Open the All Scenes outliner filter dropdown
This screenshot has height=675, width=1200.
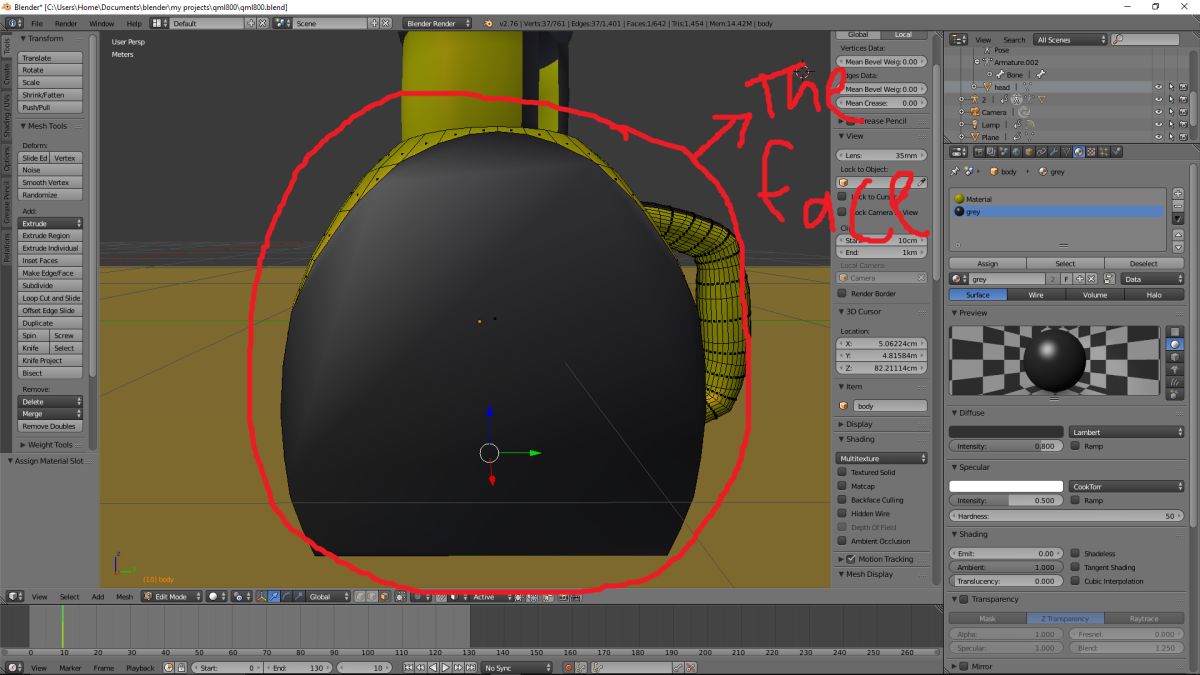tap(1071, 39)
